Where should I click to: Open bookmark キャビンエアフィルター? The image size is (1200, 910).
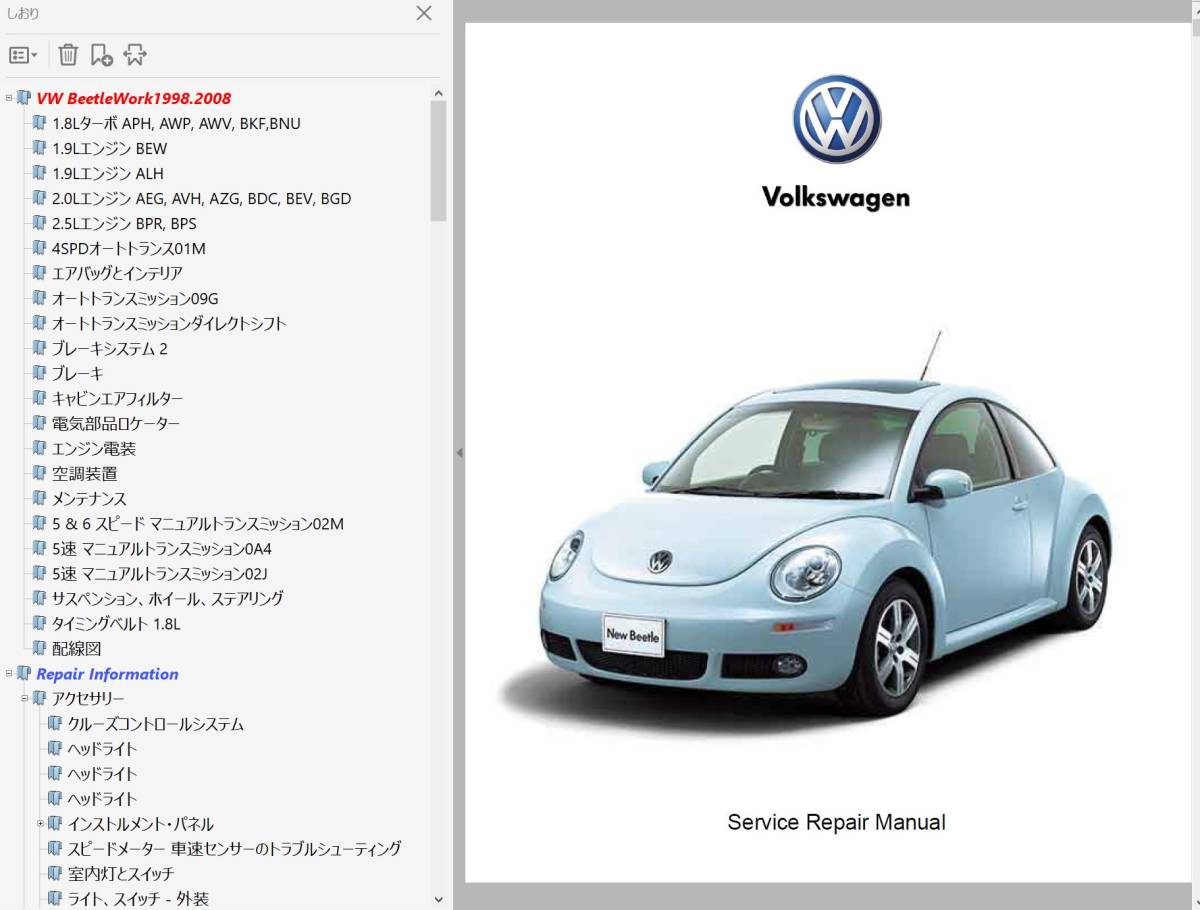(117, 398)
